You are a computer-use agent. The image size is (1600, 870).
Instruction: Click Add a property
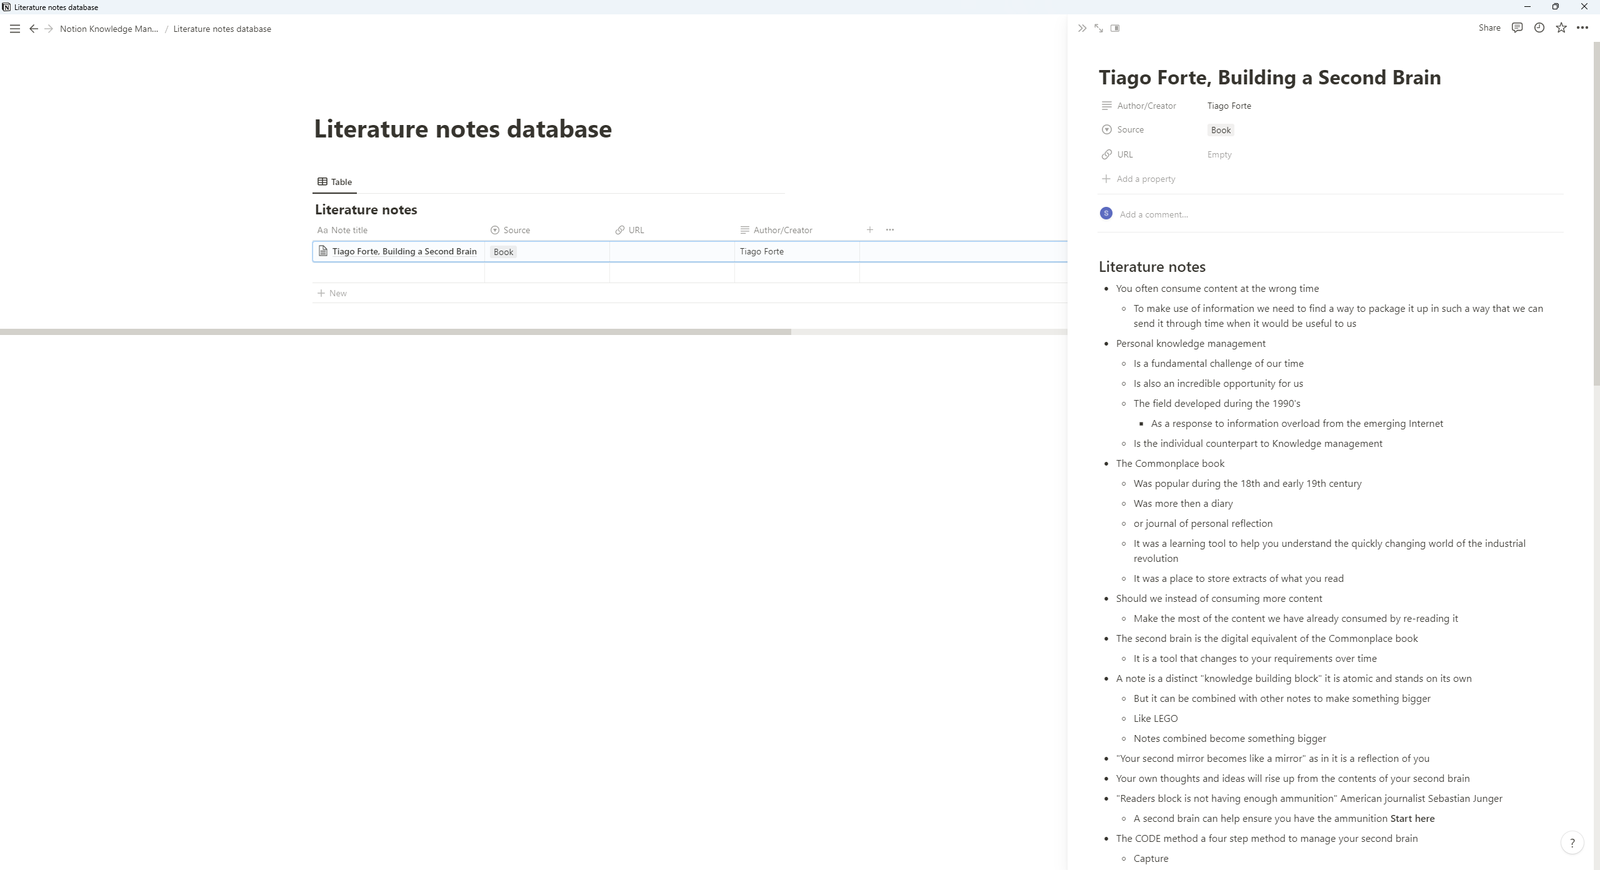pos(1139,179)
